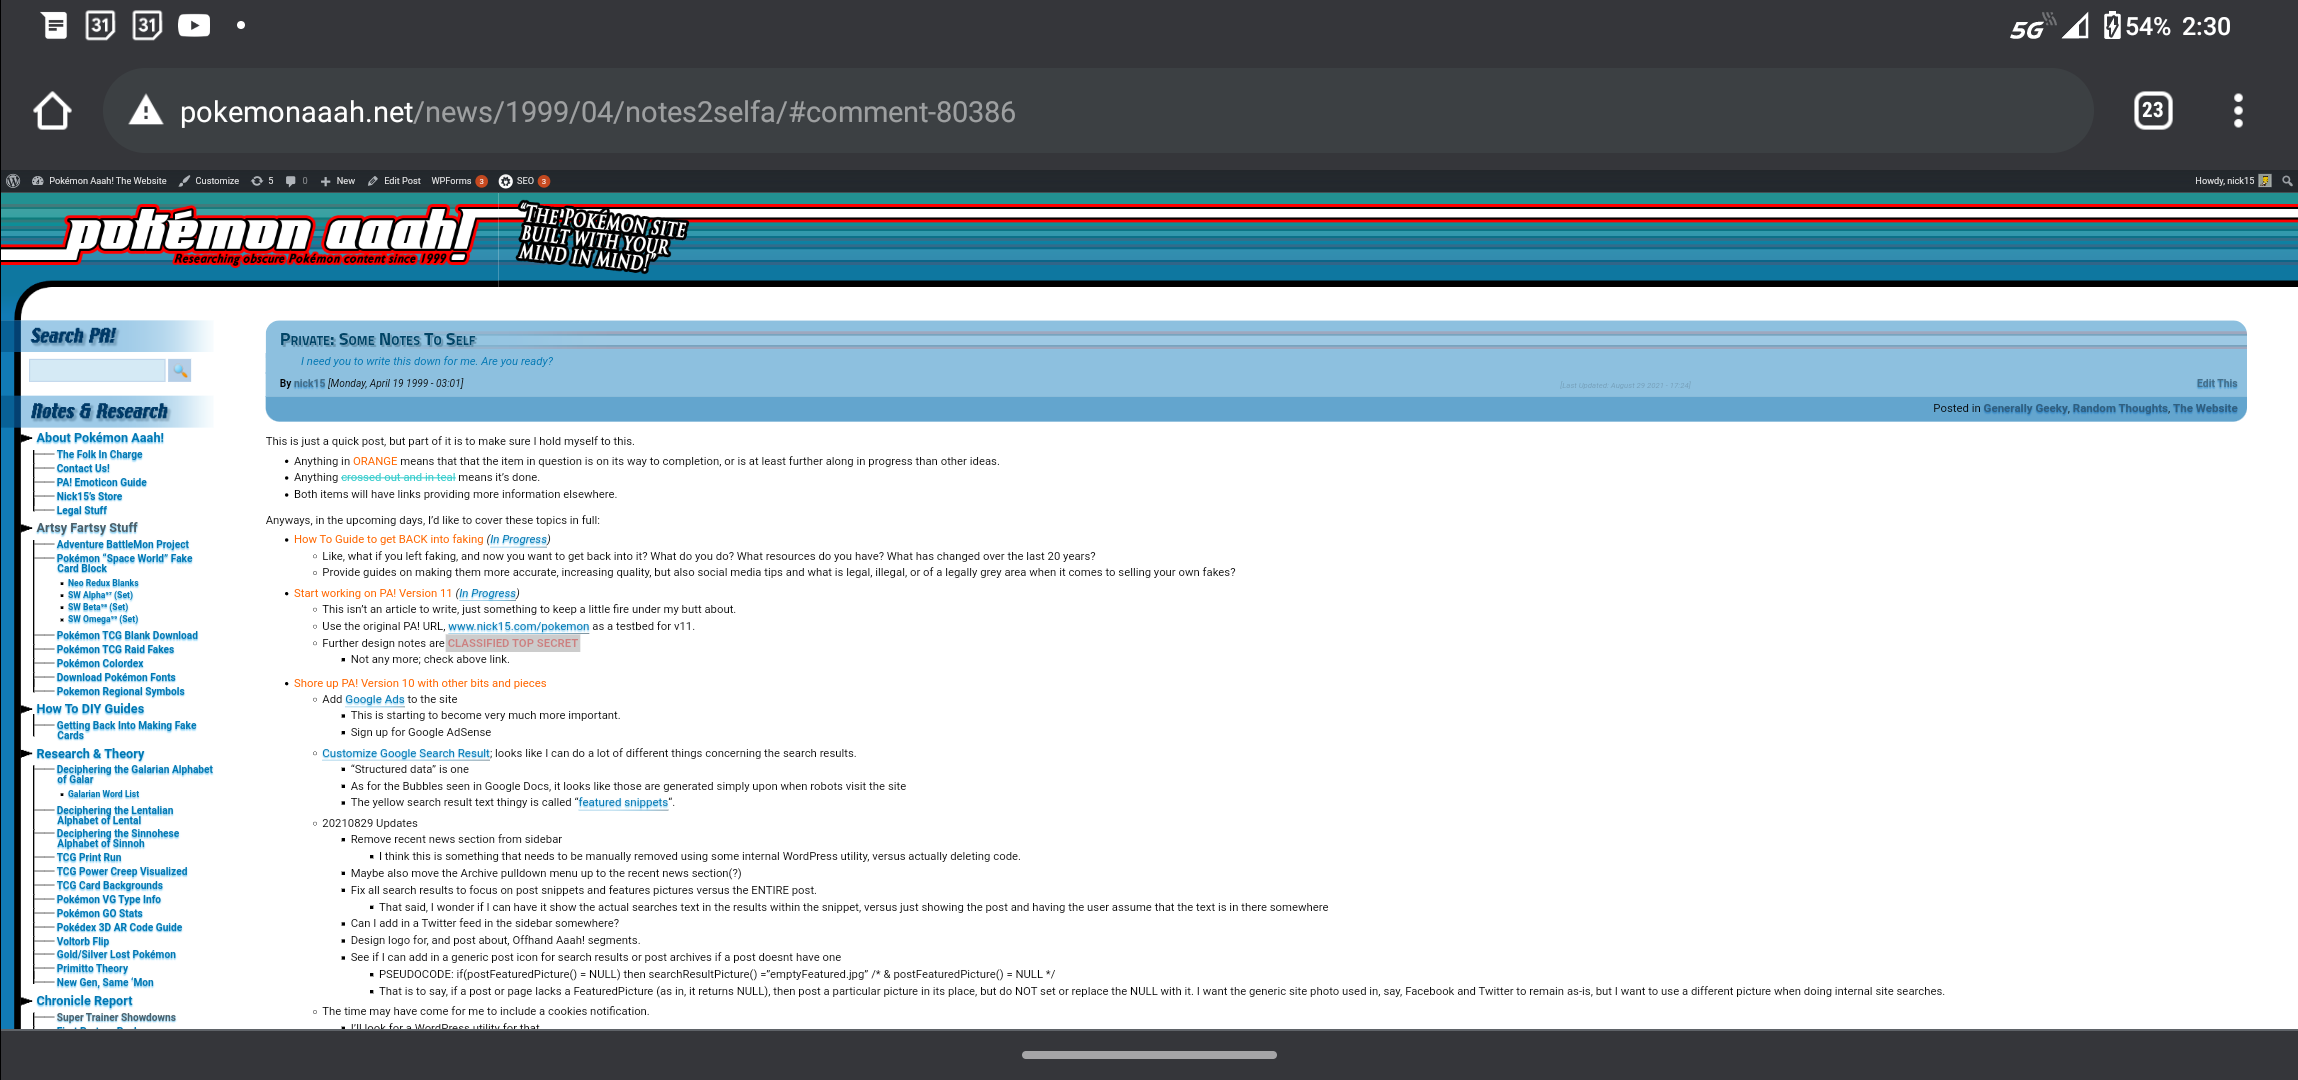The height and width of the screenshot is (1080, 2298).
Task: Click the Search PA! text field
Action: pos(97,371)
